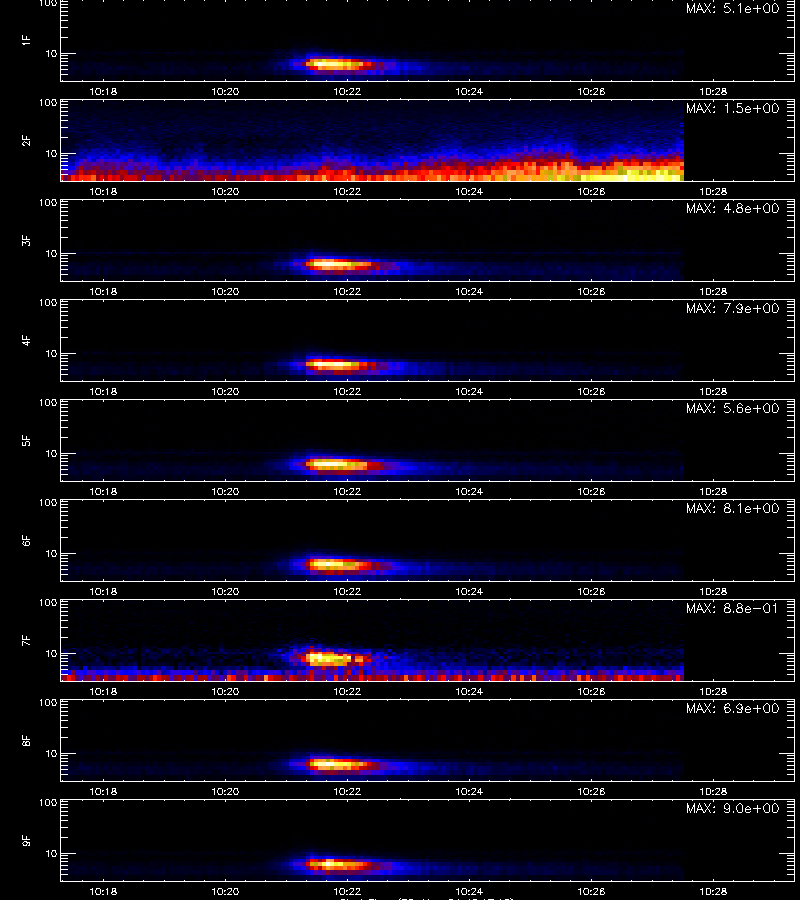Click the 10:28 time label under panel 2F
This screenshot has width=800, height=900.
point(713,192)
